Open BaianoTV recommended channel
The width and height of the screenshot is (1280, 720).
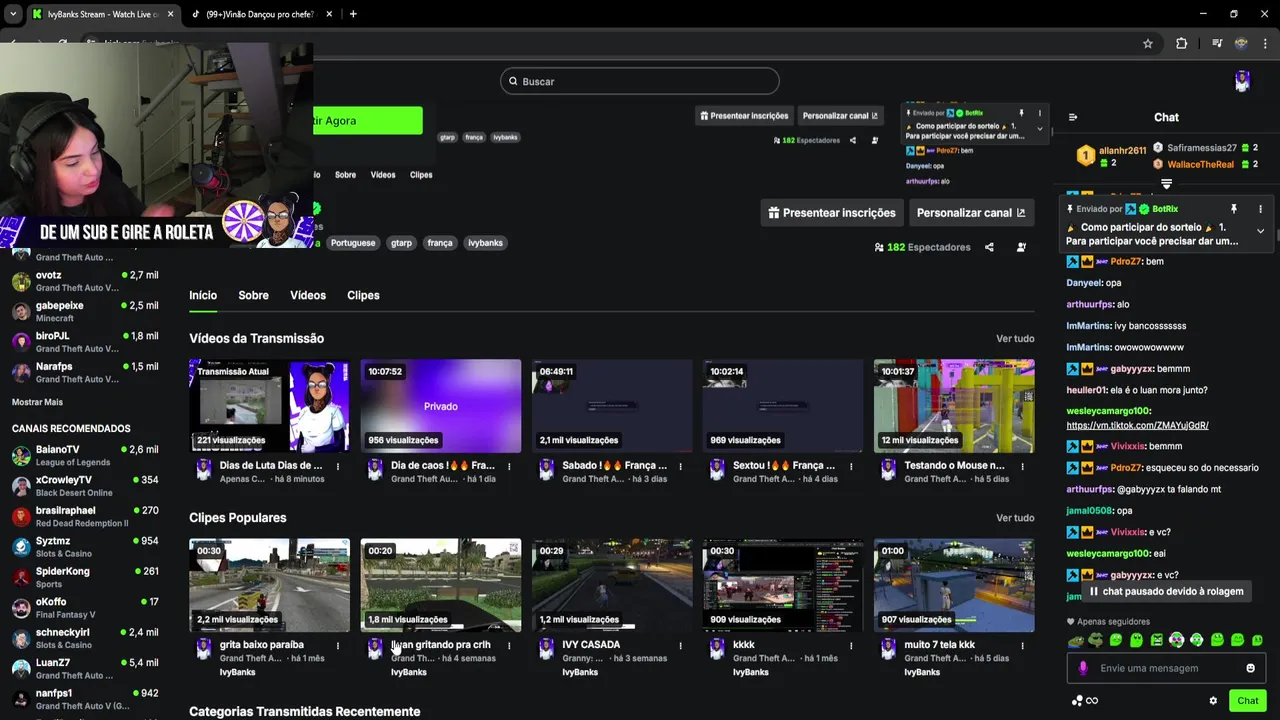85,456
